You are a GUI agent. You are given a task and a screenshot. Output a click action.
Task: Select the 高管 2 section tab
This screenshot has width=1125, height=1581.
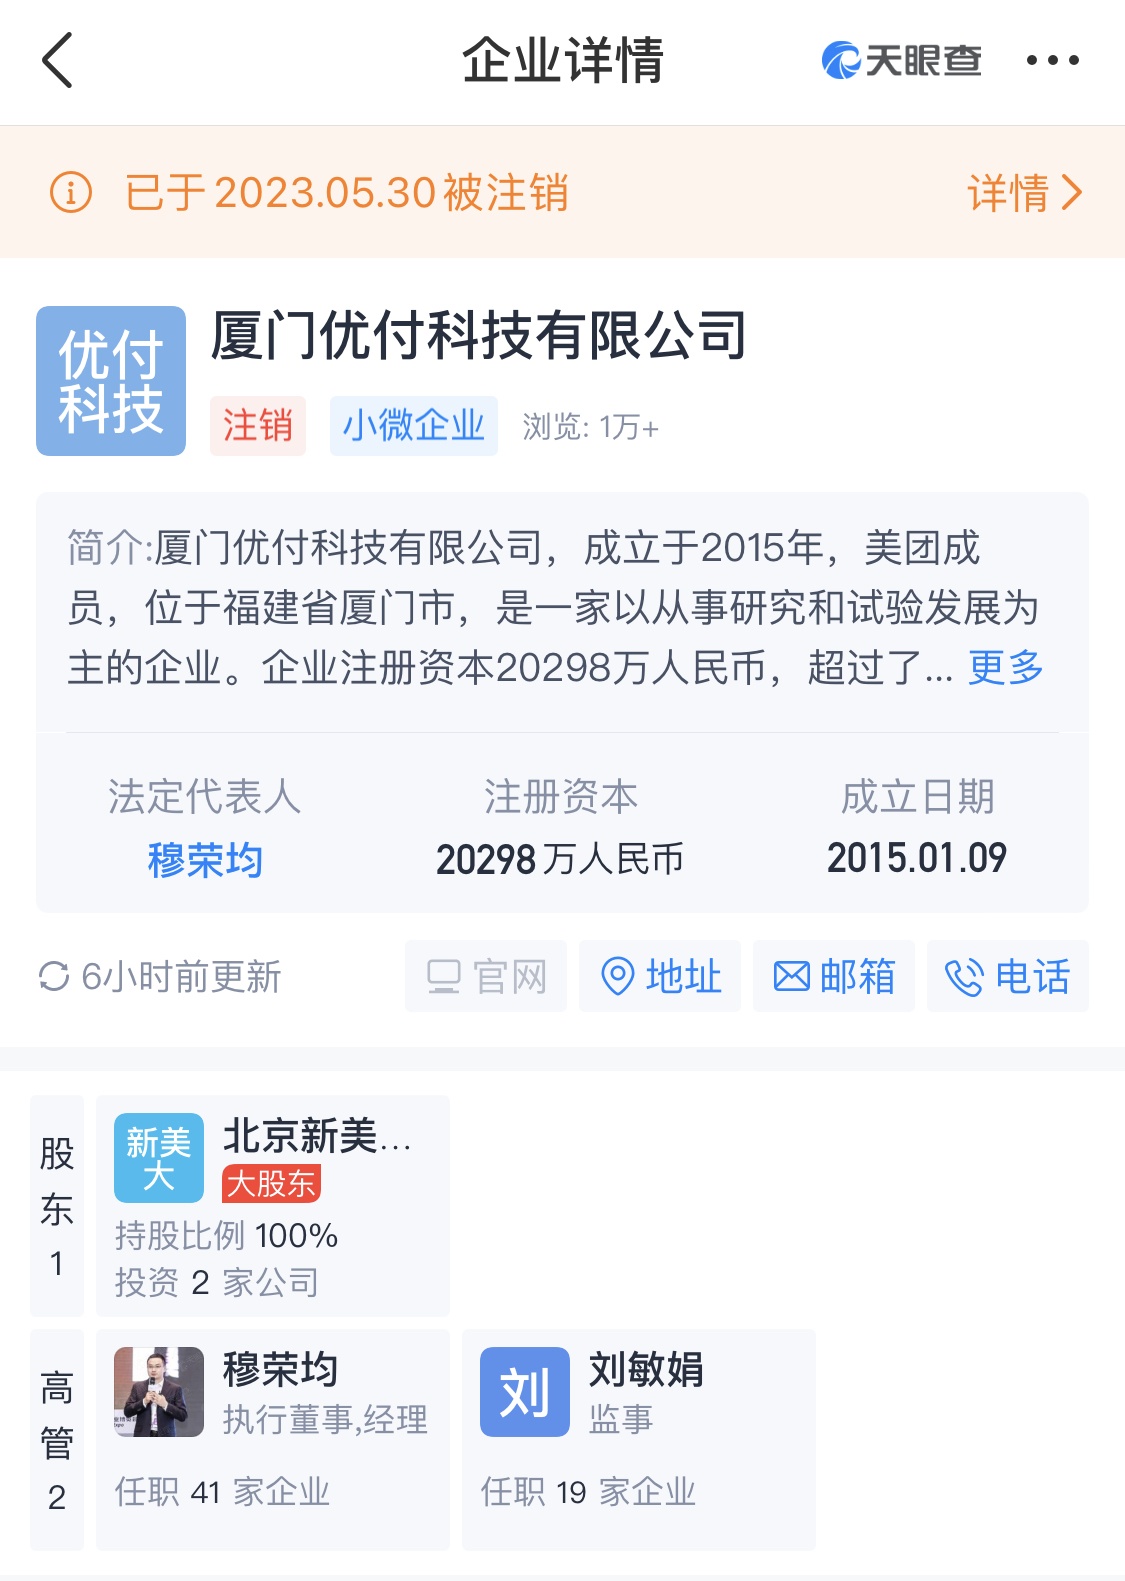point(57,1440)
